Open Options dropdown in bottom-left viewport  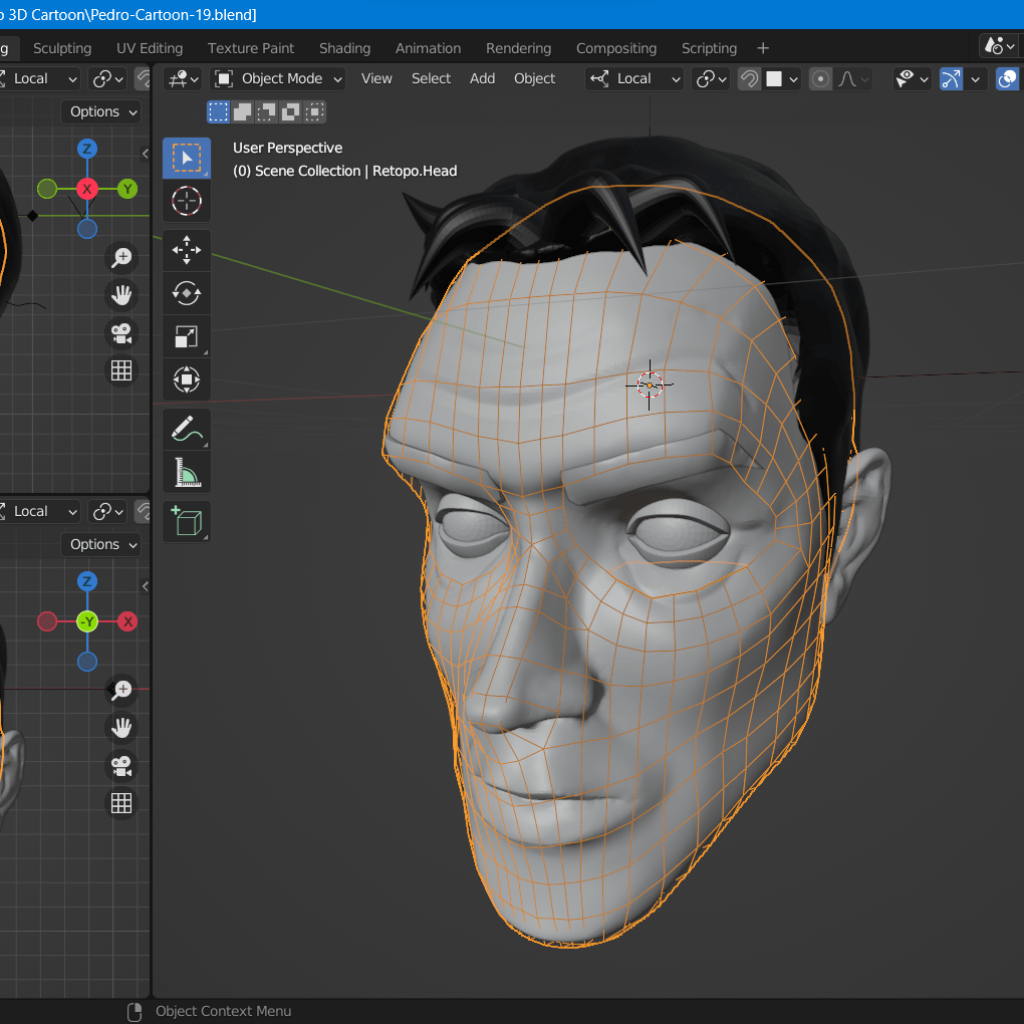(x=101, y=544)
